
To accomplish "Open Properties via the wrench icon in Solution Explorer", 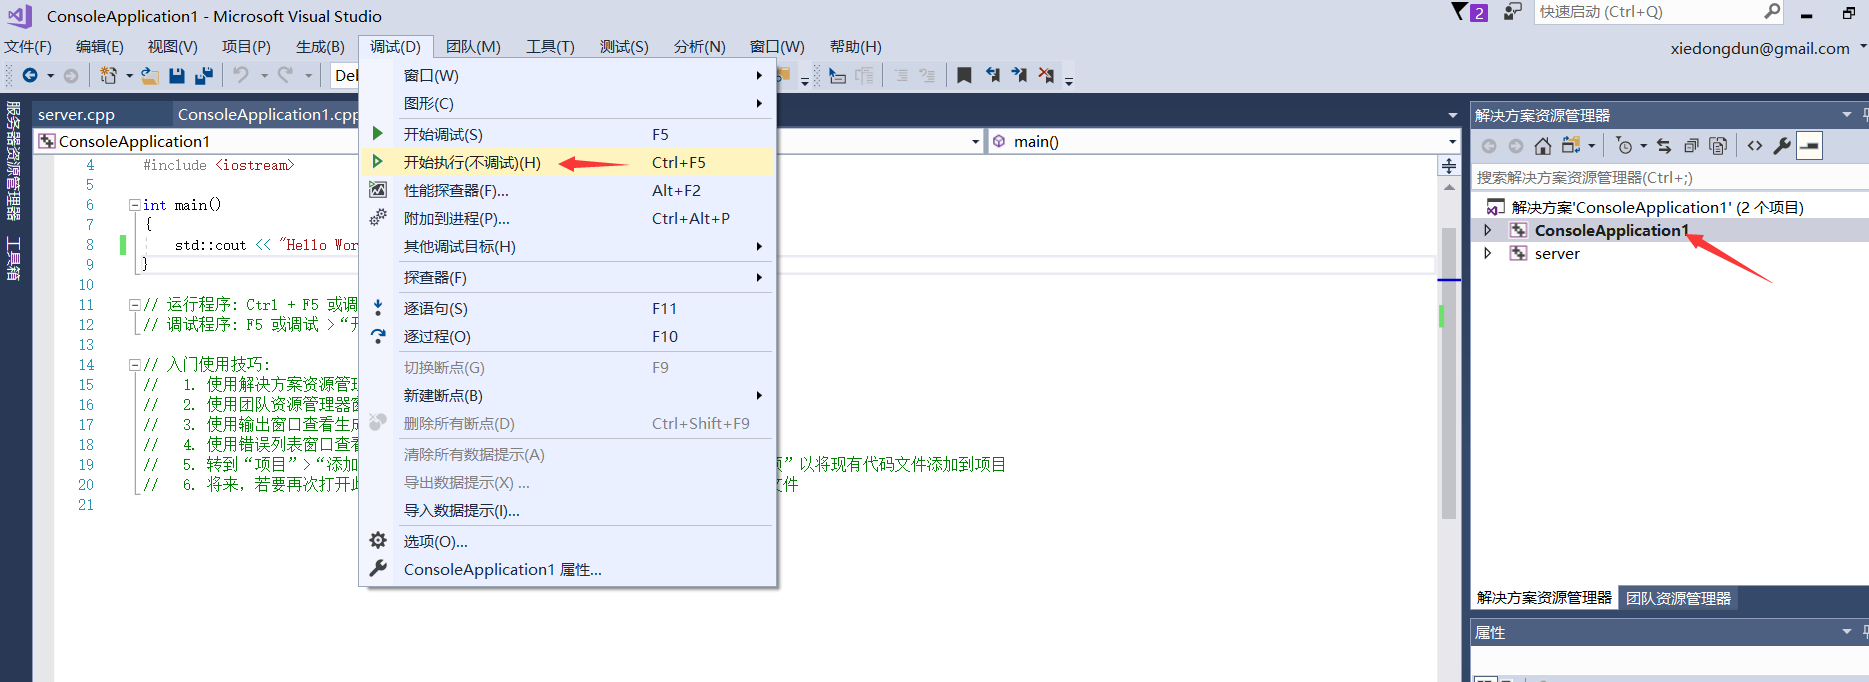I will tap(1782, 146).
